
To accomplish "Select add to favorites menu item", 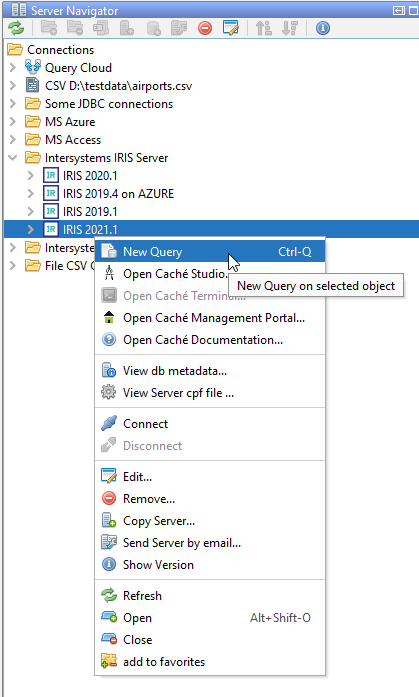I will [210, 661].
